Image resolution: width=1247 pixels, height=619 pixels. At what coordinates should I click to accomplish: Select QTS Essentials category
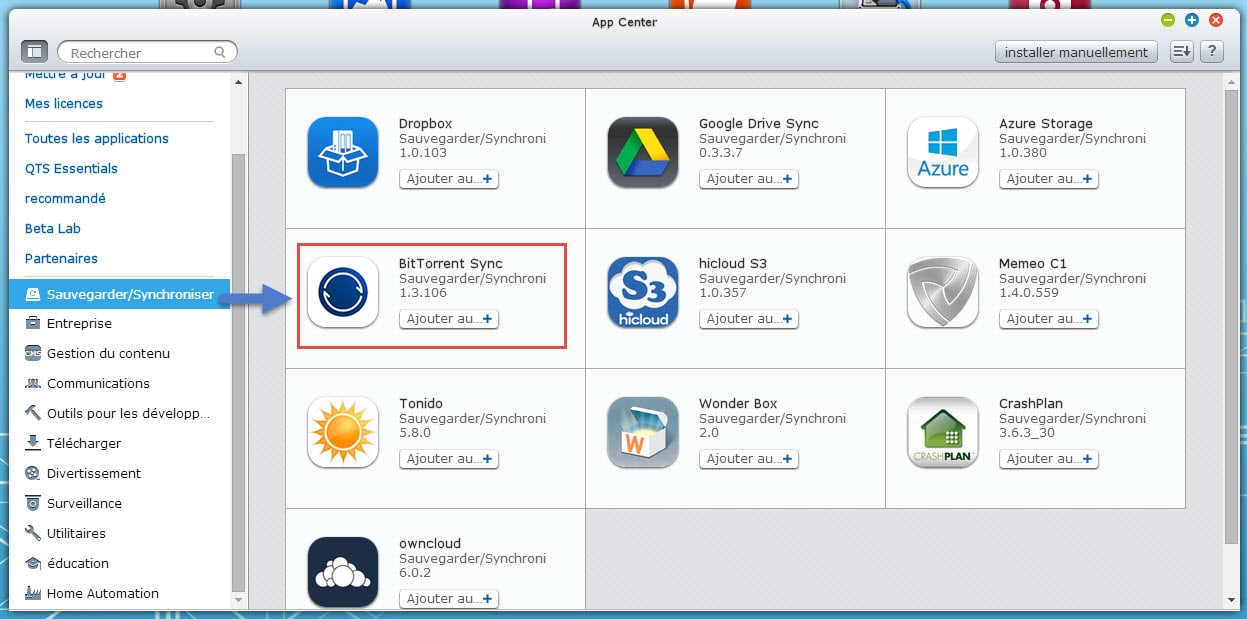[71, 168]
